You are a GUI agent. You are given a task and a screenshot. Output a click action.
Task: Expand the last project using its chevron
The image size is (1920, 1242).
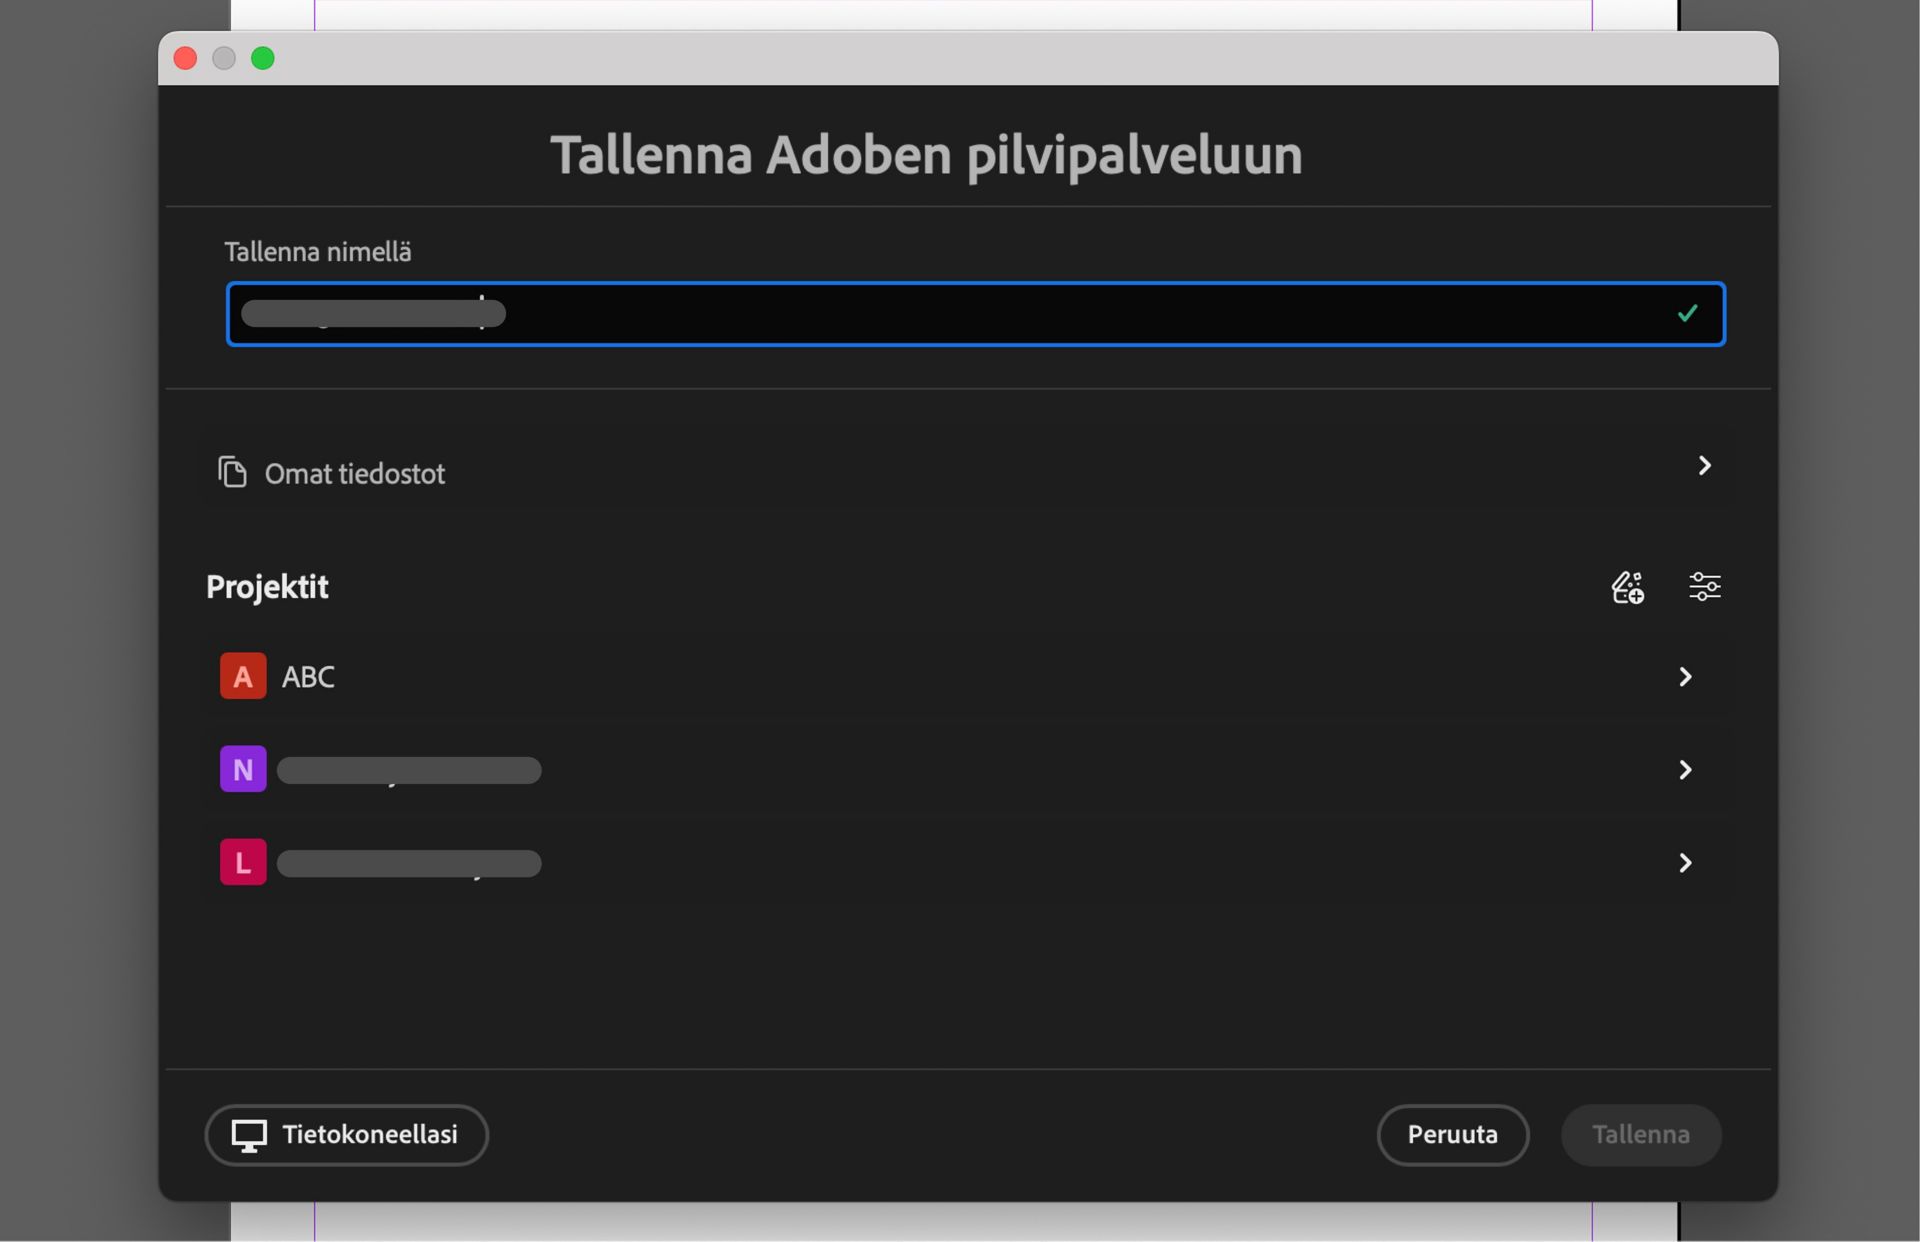(x=1686, y=862)
